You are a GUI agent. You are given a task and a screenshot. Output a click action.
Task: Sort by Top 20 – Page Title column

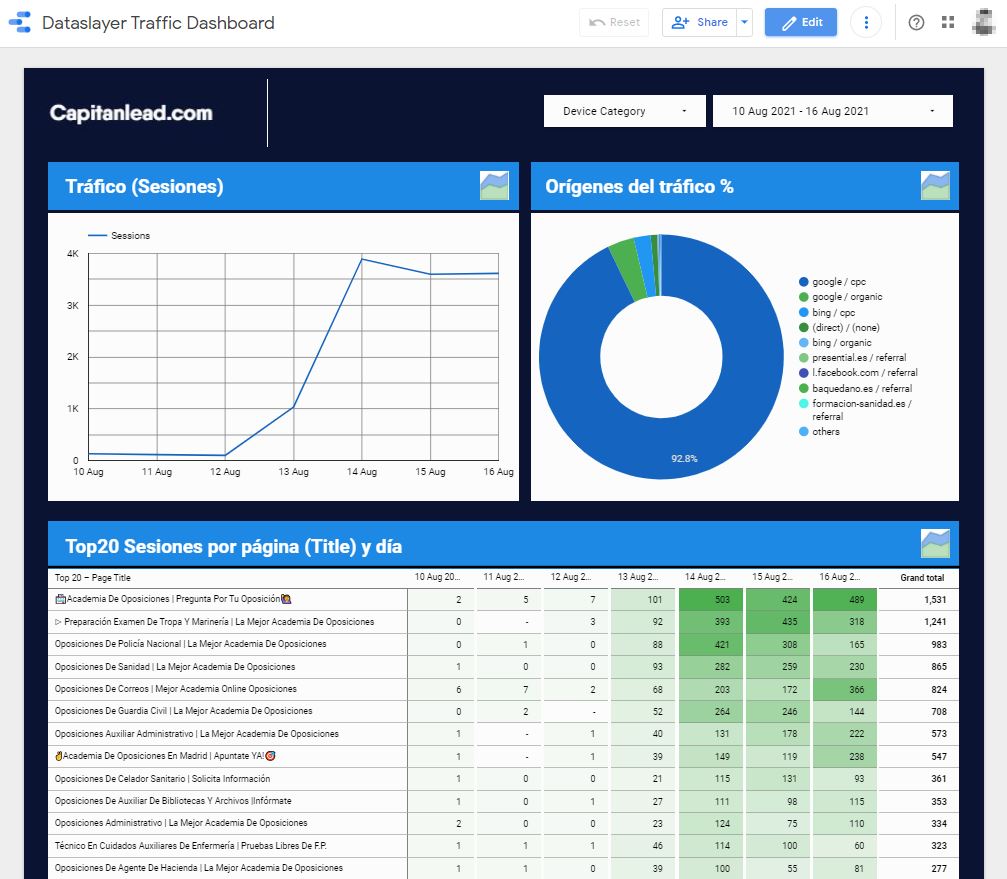click(92, 578)
